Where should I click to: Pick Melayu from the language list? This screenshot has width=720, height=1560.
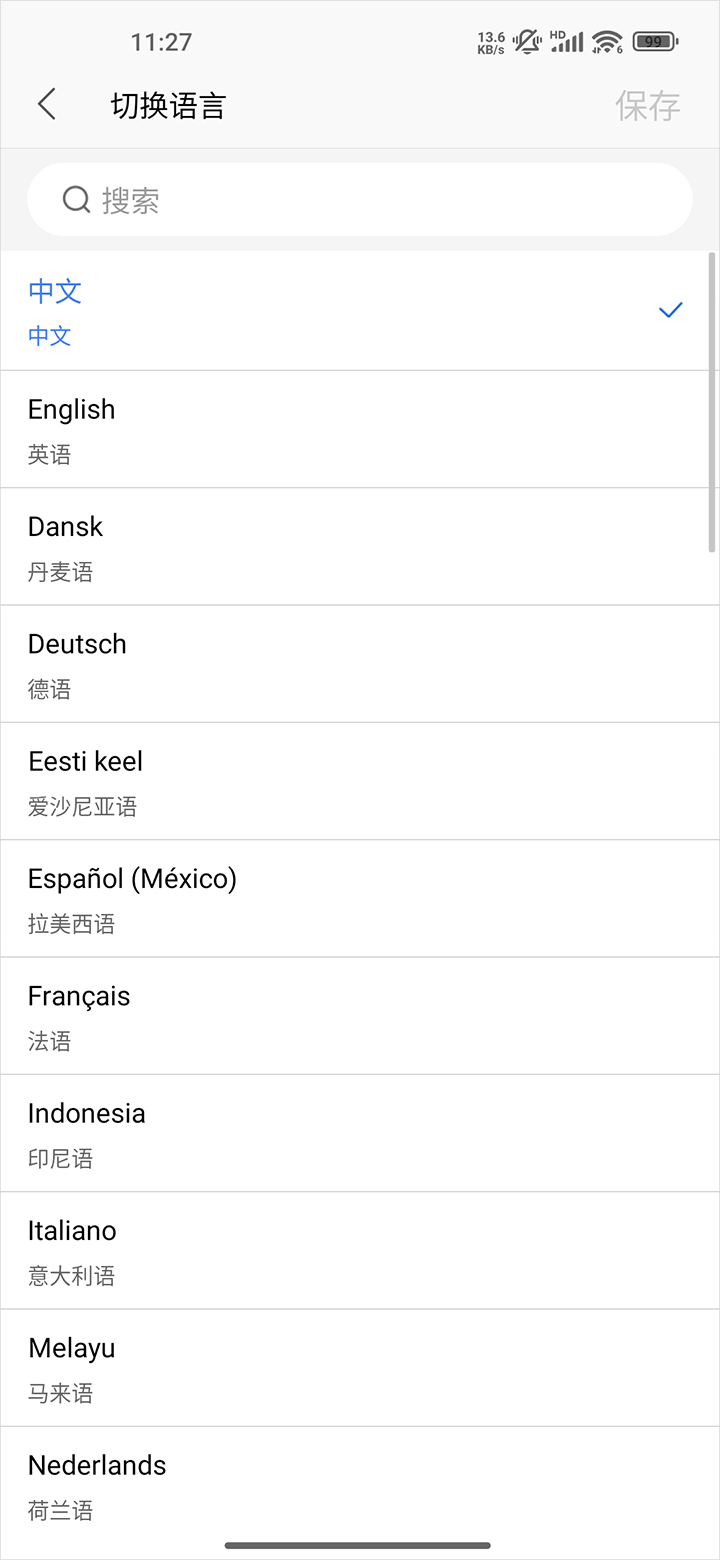(x=360, y=1368)
